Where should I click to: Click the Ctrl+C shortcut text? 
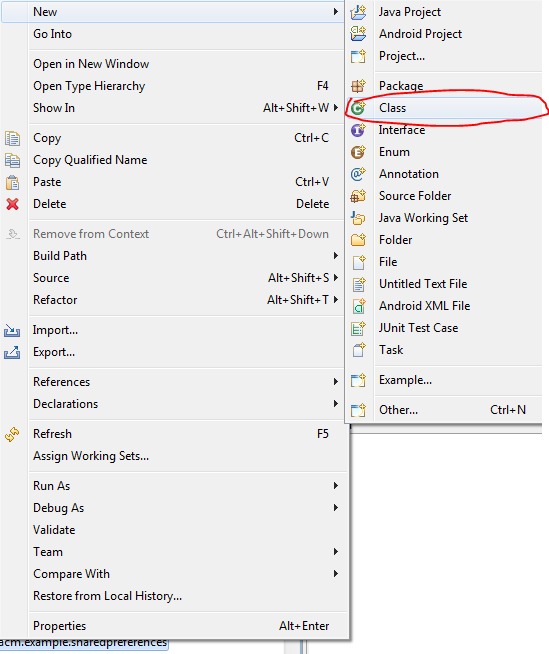[x=311, y=138]
